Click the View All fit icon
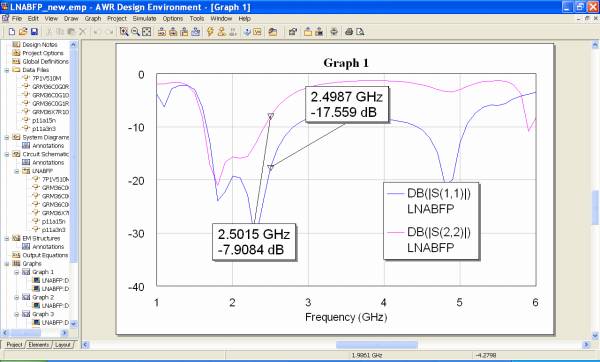 [147, 32]
